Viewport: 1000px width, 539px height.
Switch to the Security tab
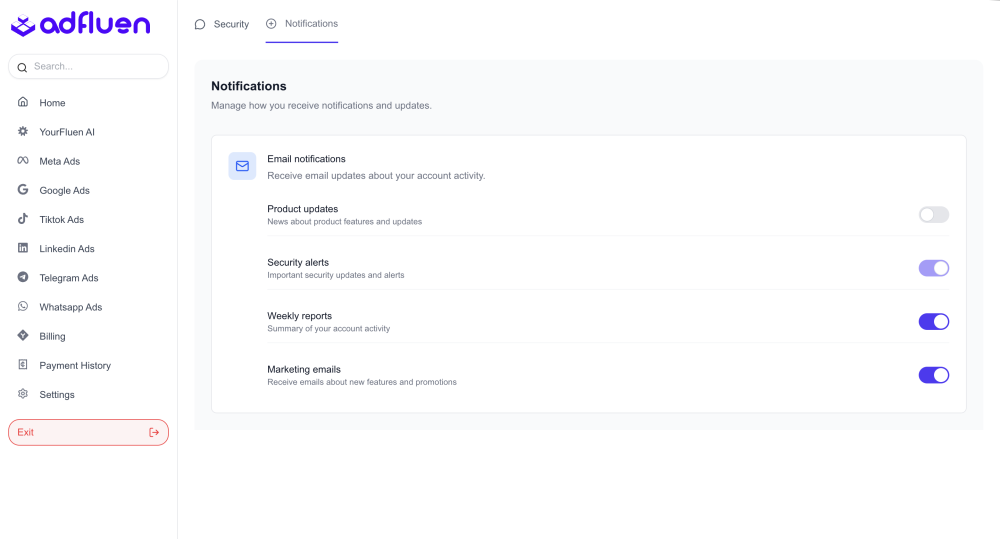point(222,24)
